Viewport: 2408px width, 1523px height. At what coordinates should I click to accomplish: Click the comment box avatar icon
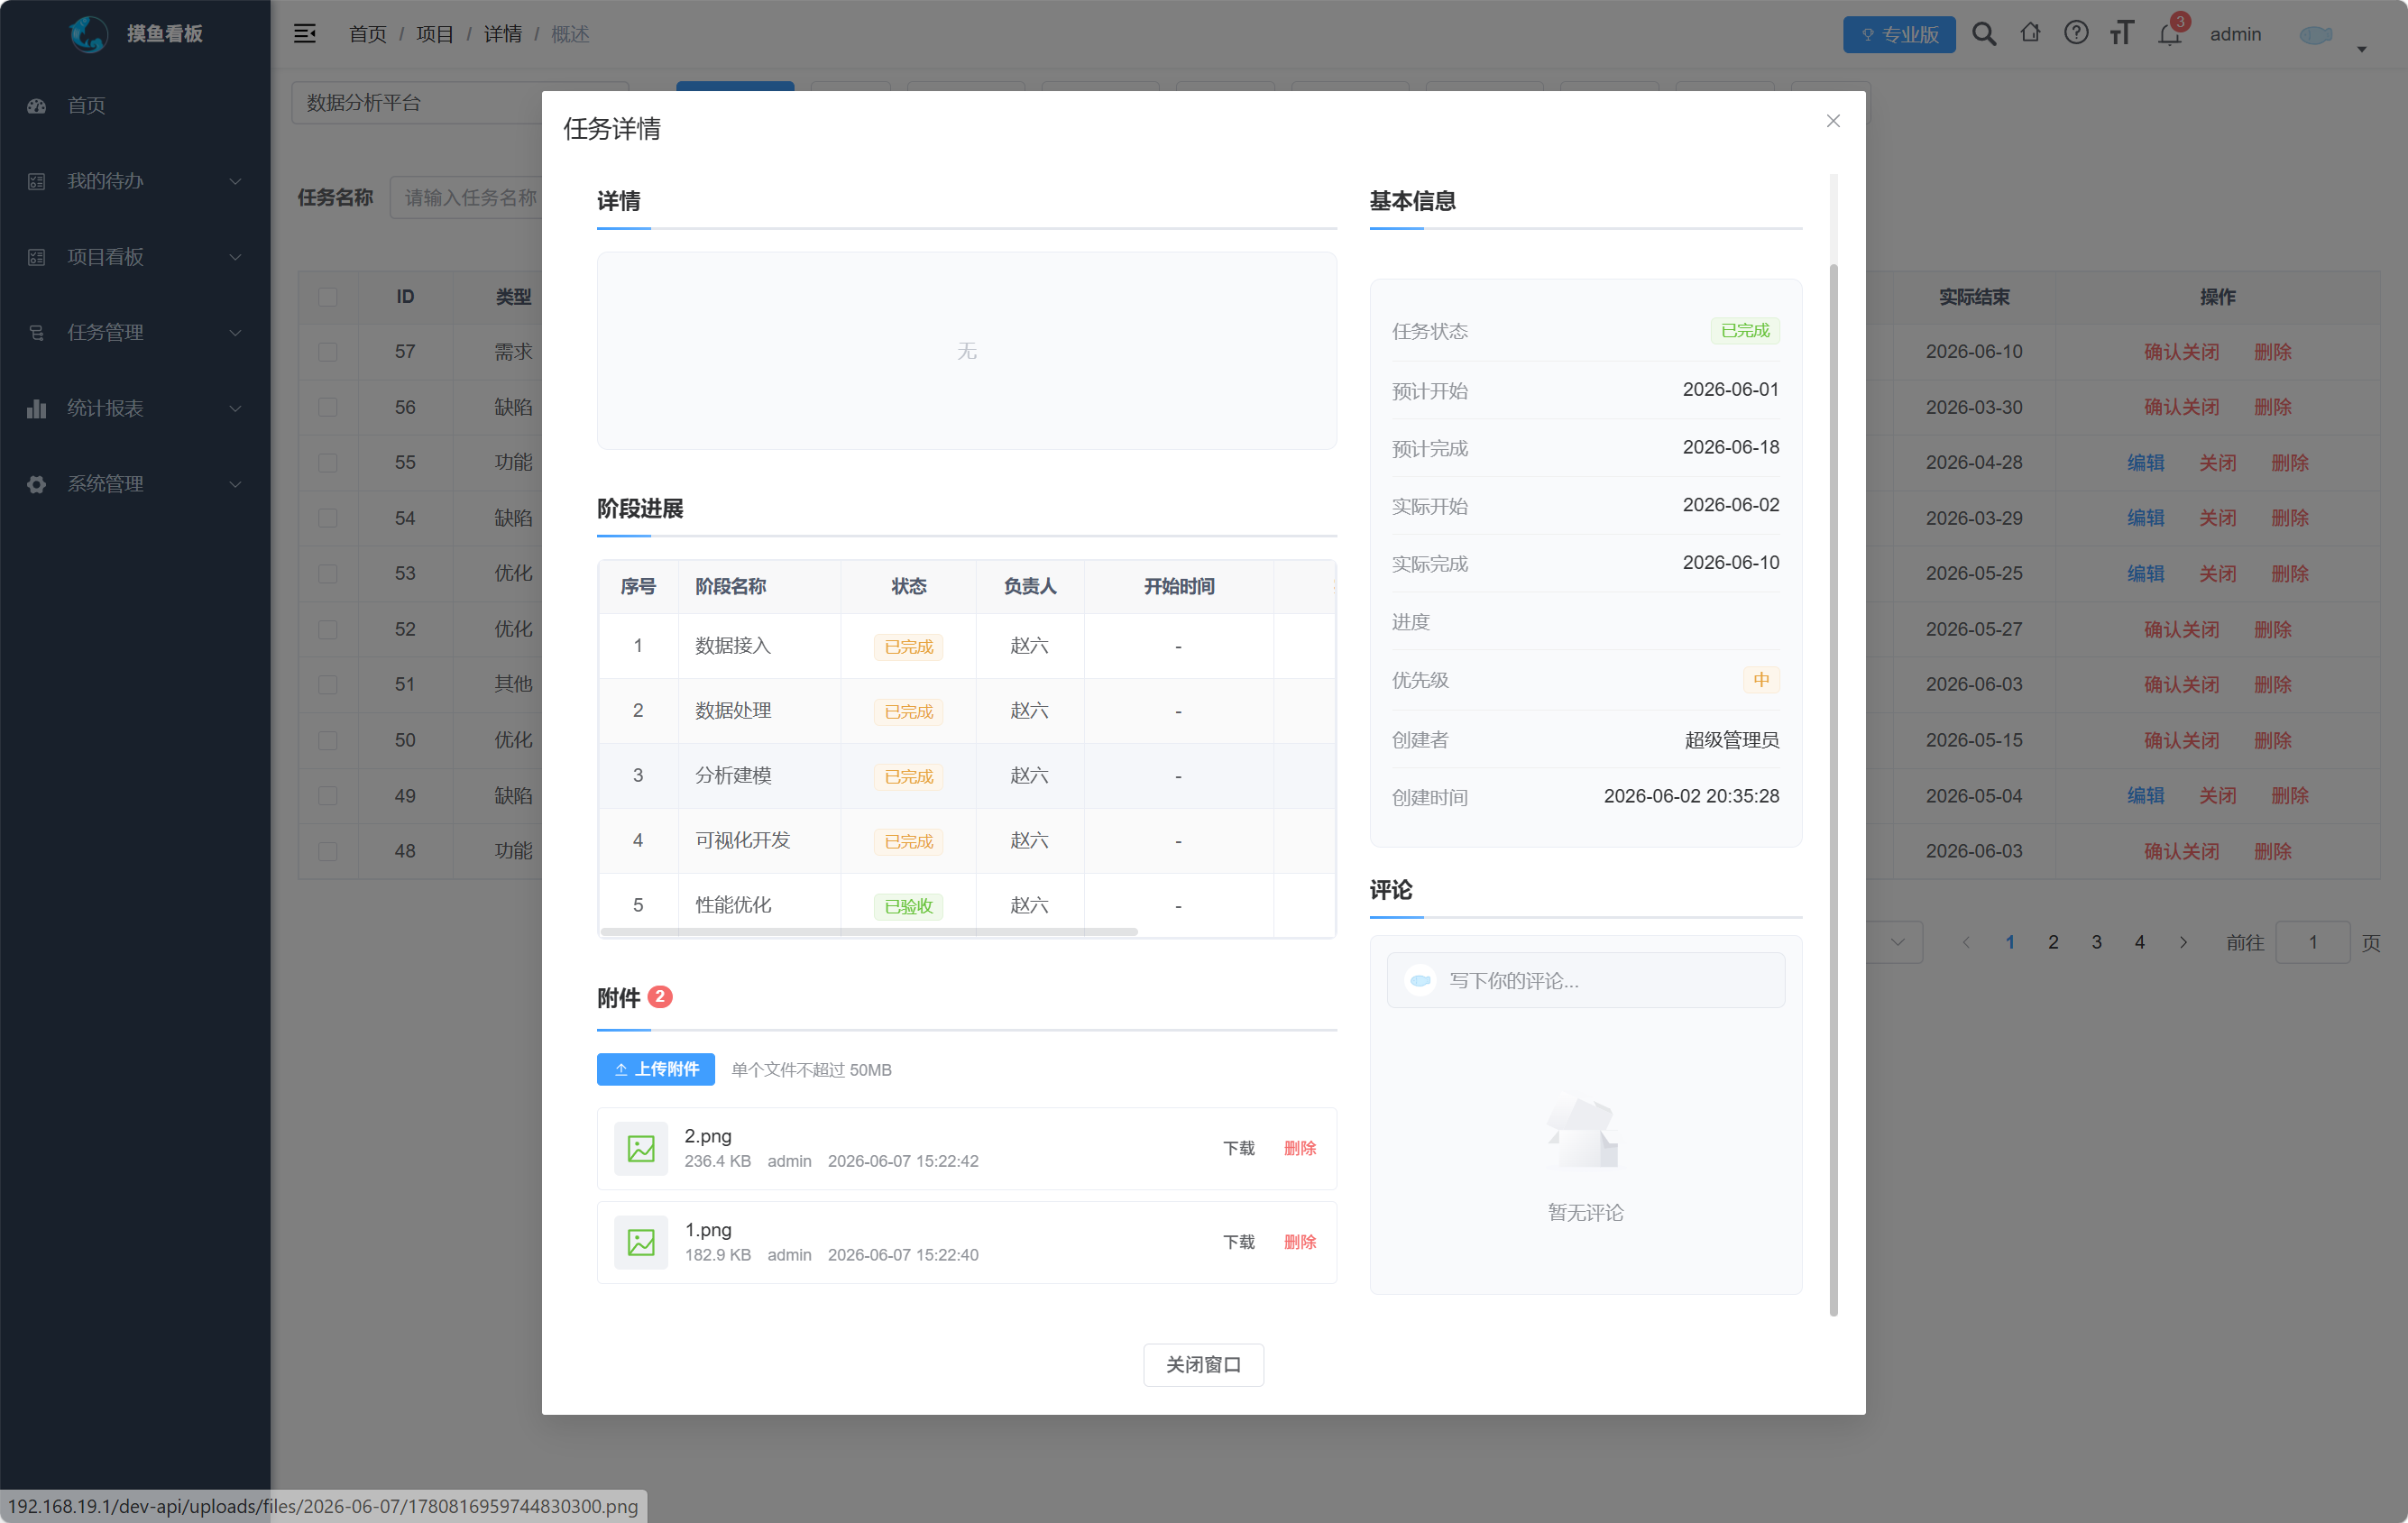point(1420,980)
